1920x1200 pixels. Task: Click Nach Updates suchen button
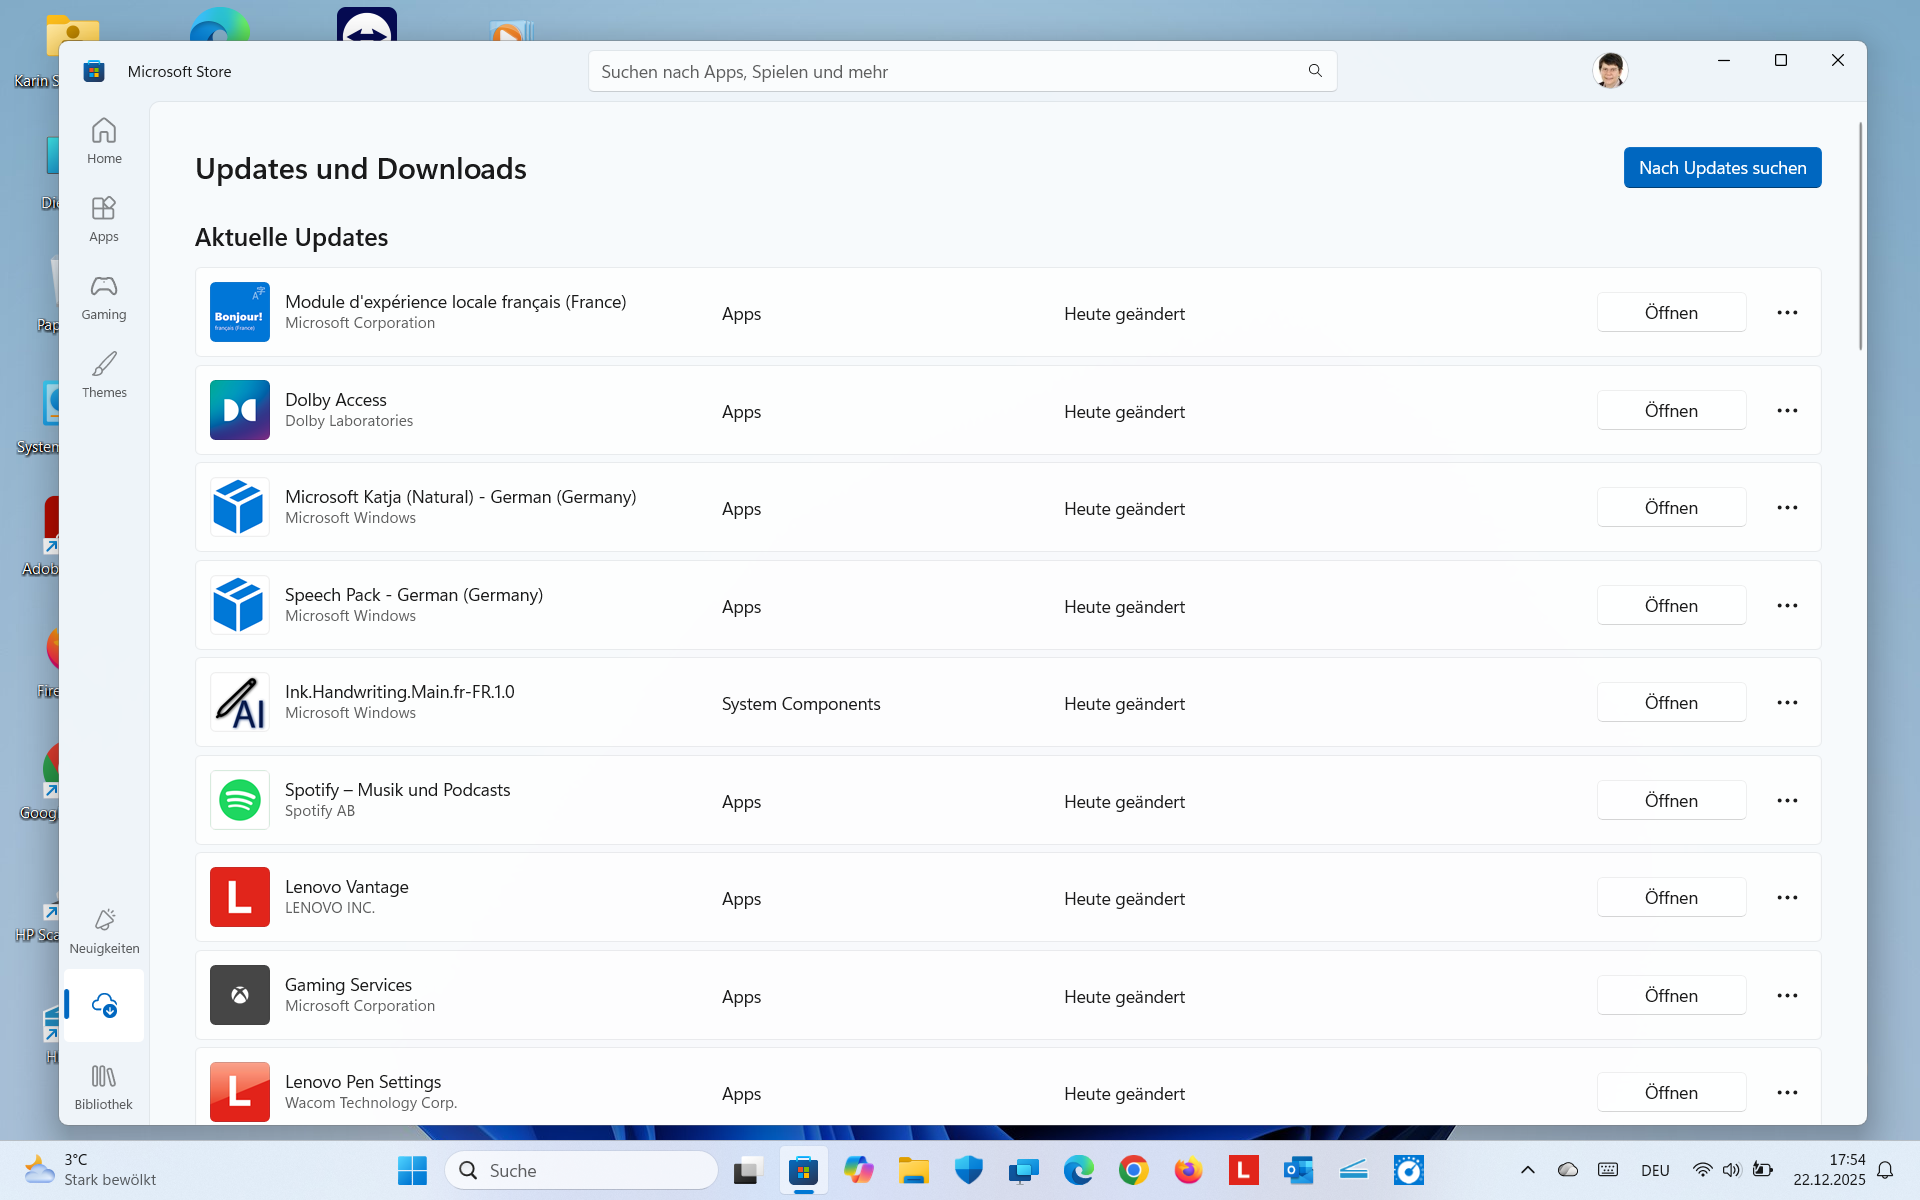[1722, 168]
